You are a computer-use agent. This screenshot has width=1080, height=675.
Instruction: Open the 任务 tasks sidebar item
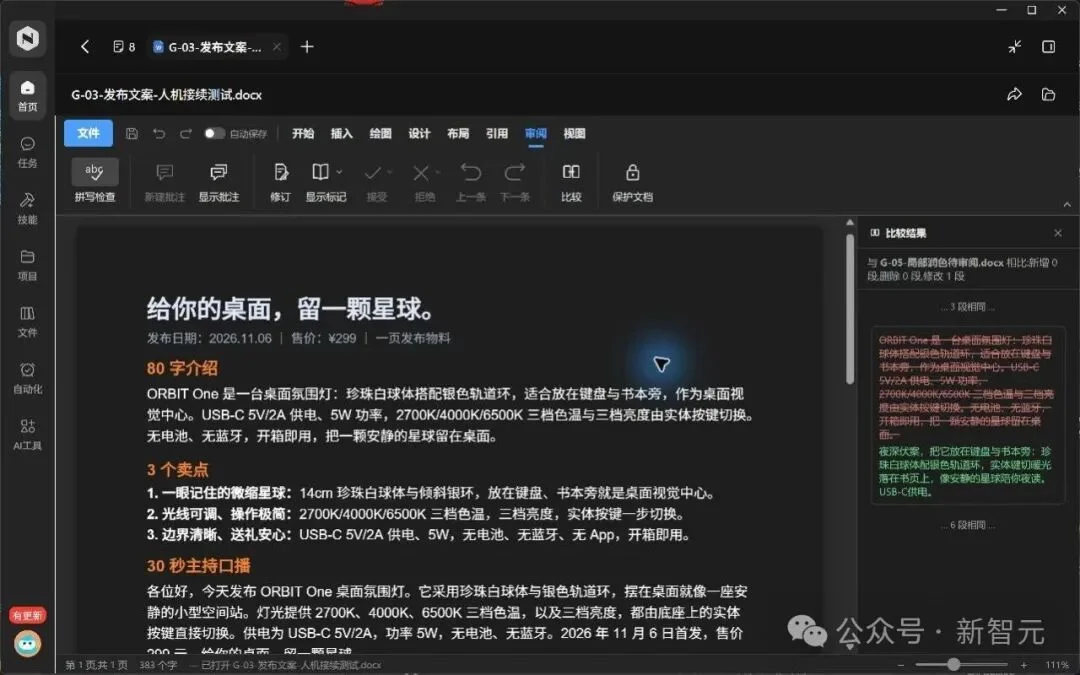point(28,152)
